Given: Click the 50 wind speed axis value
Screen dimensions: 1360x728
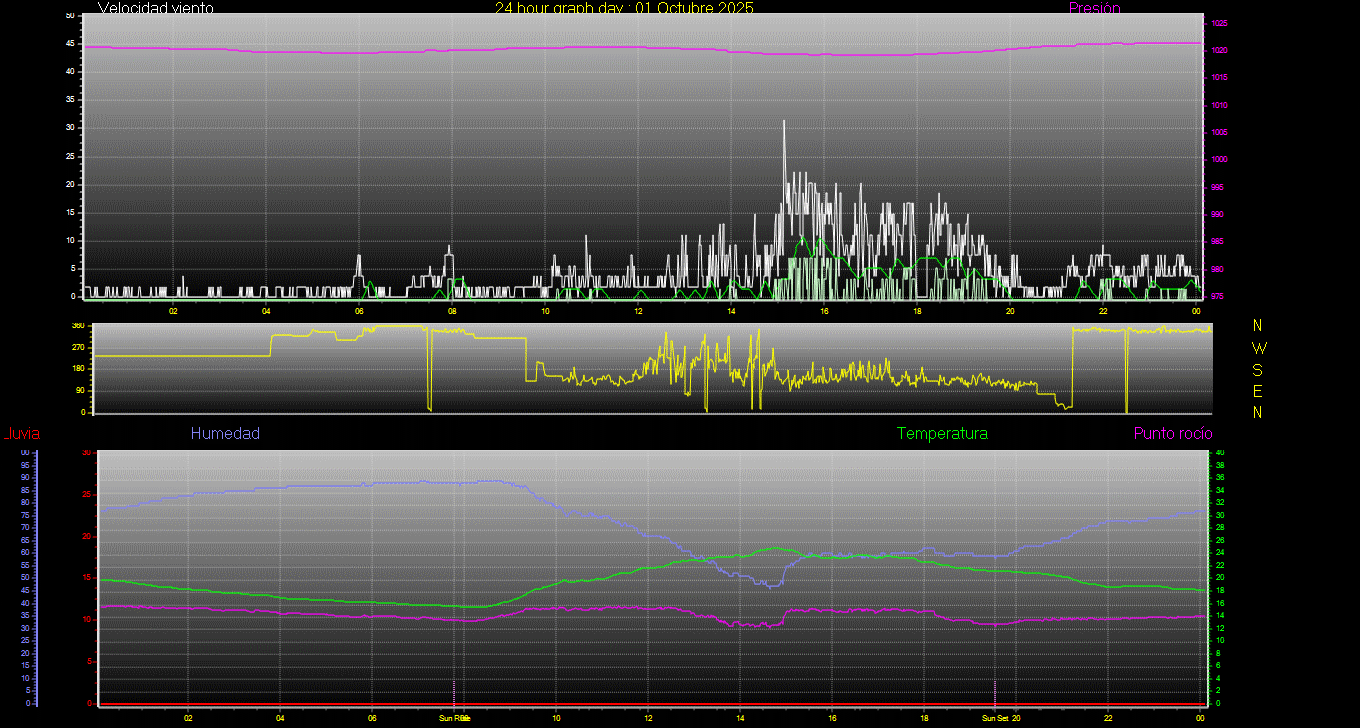Looking at the screenshot, I should [69, 16].
